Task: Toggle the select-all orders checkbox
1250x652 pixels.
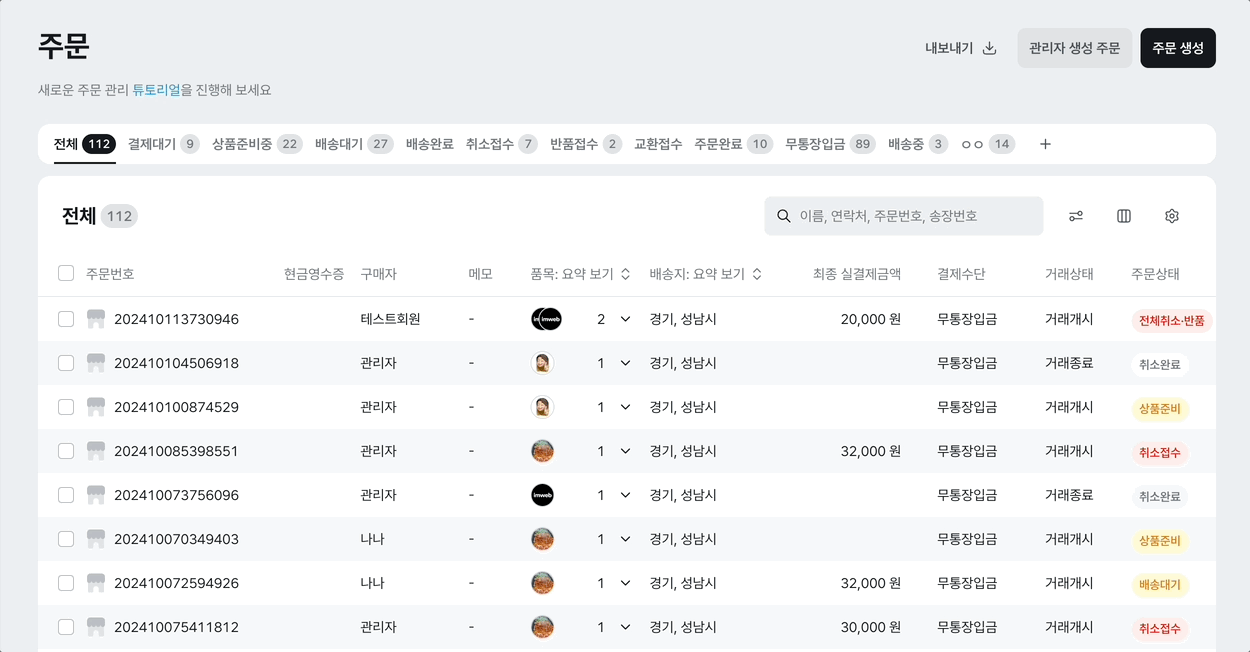Action: click(x=66, y=273)
